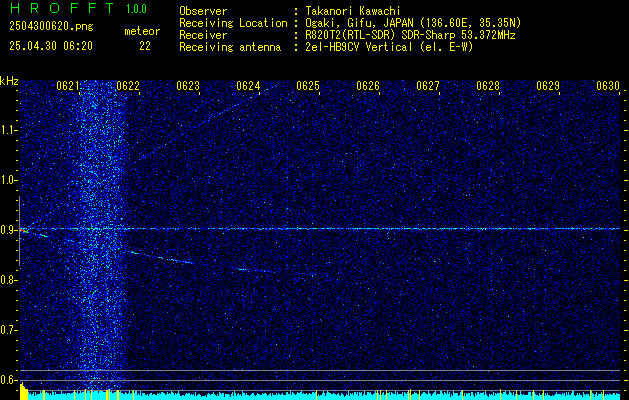Click the 0626 time axis label
The image size is (629, 400).
point(368,86)
